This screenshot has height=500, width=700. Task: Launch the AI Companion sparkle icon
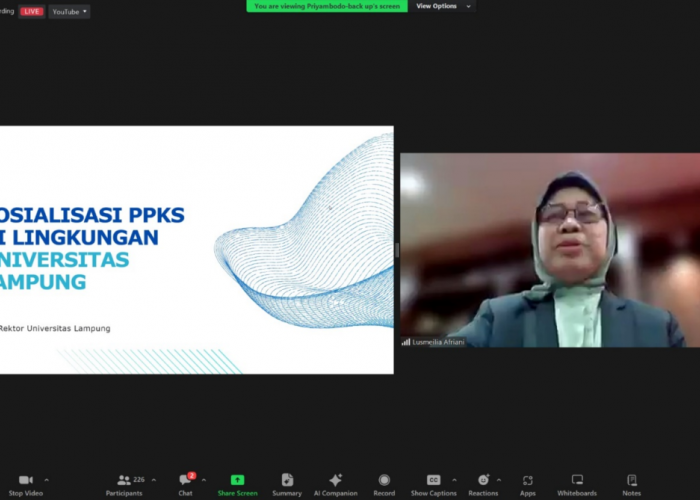[335, 480]
